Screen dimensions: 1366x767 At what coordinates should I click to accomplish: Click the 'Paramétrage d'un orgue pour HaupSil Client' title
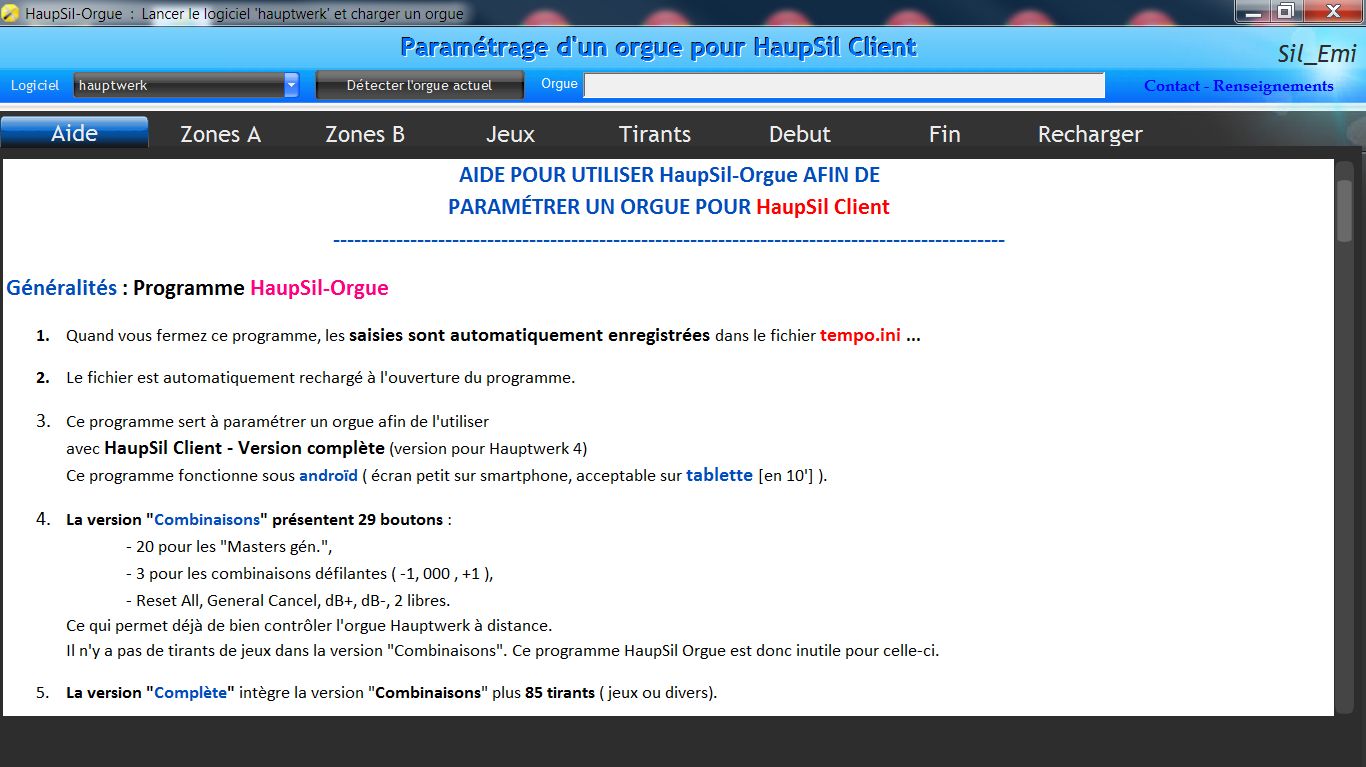tap(658, 47)
